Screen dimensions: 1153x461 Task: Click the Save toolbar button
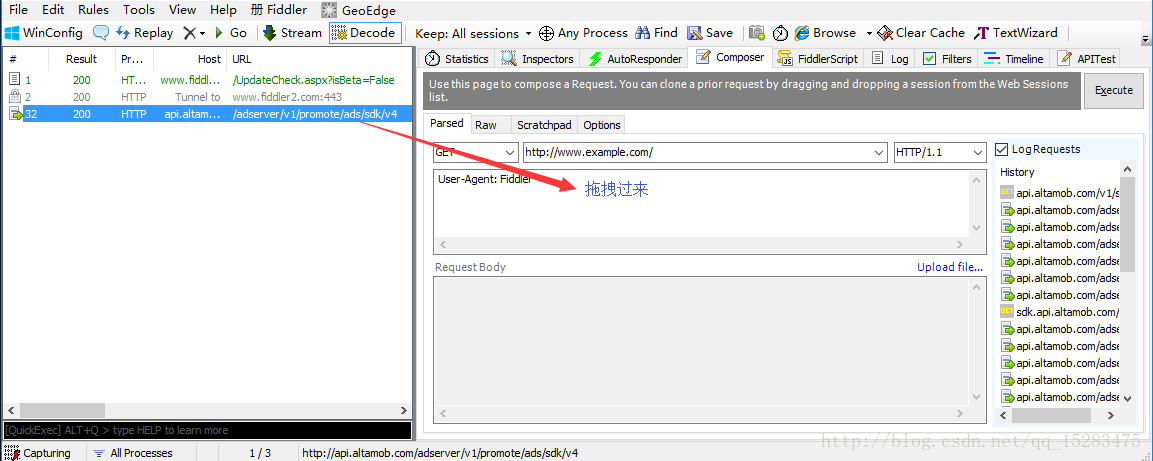tap(710, 33)
